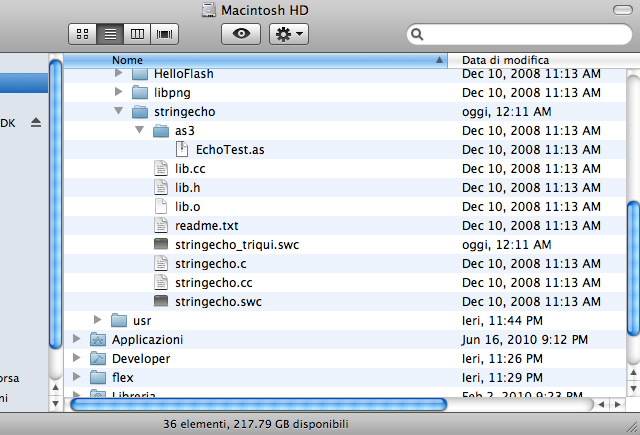This screenshot has height=435, width=640.
Task: Click the magnifying glass search icon
Action: tap(417, 34)
